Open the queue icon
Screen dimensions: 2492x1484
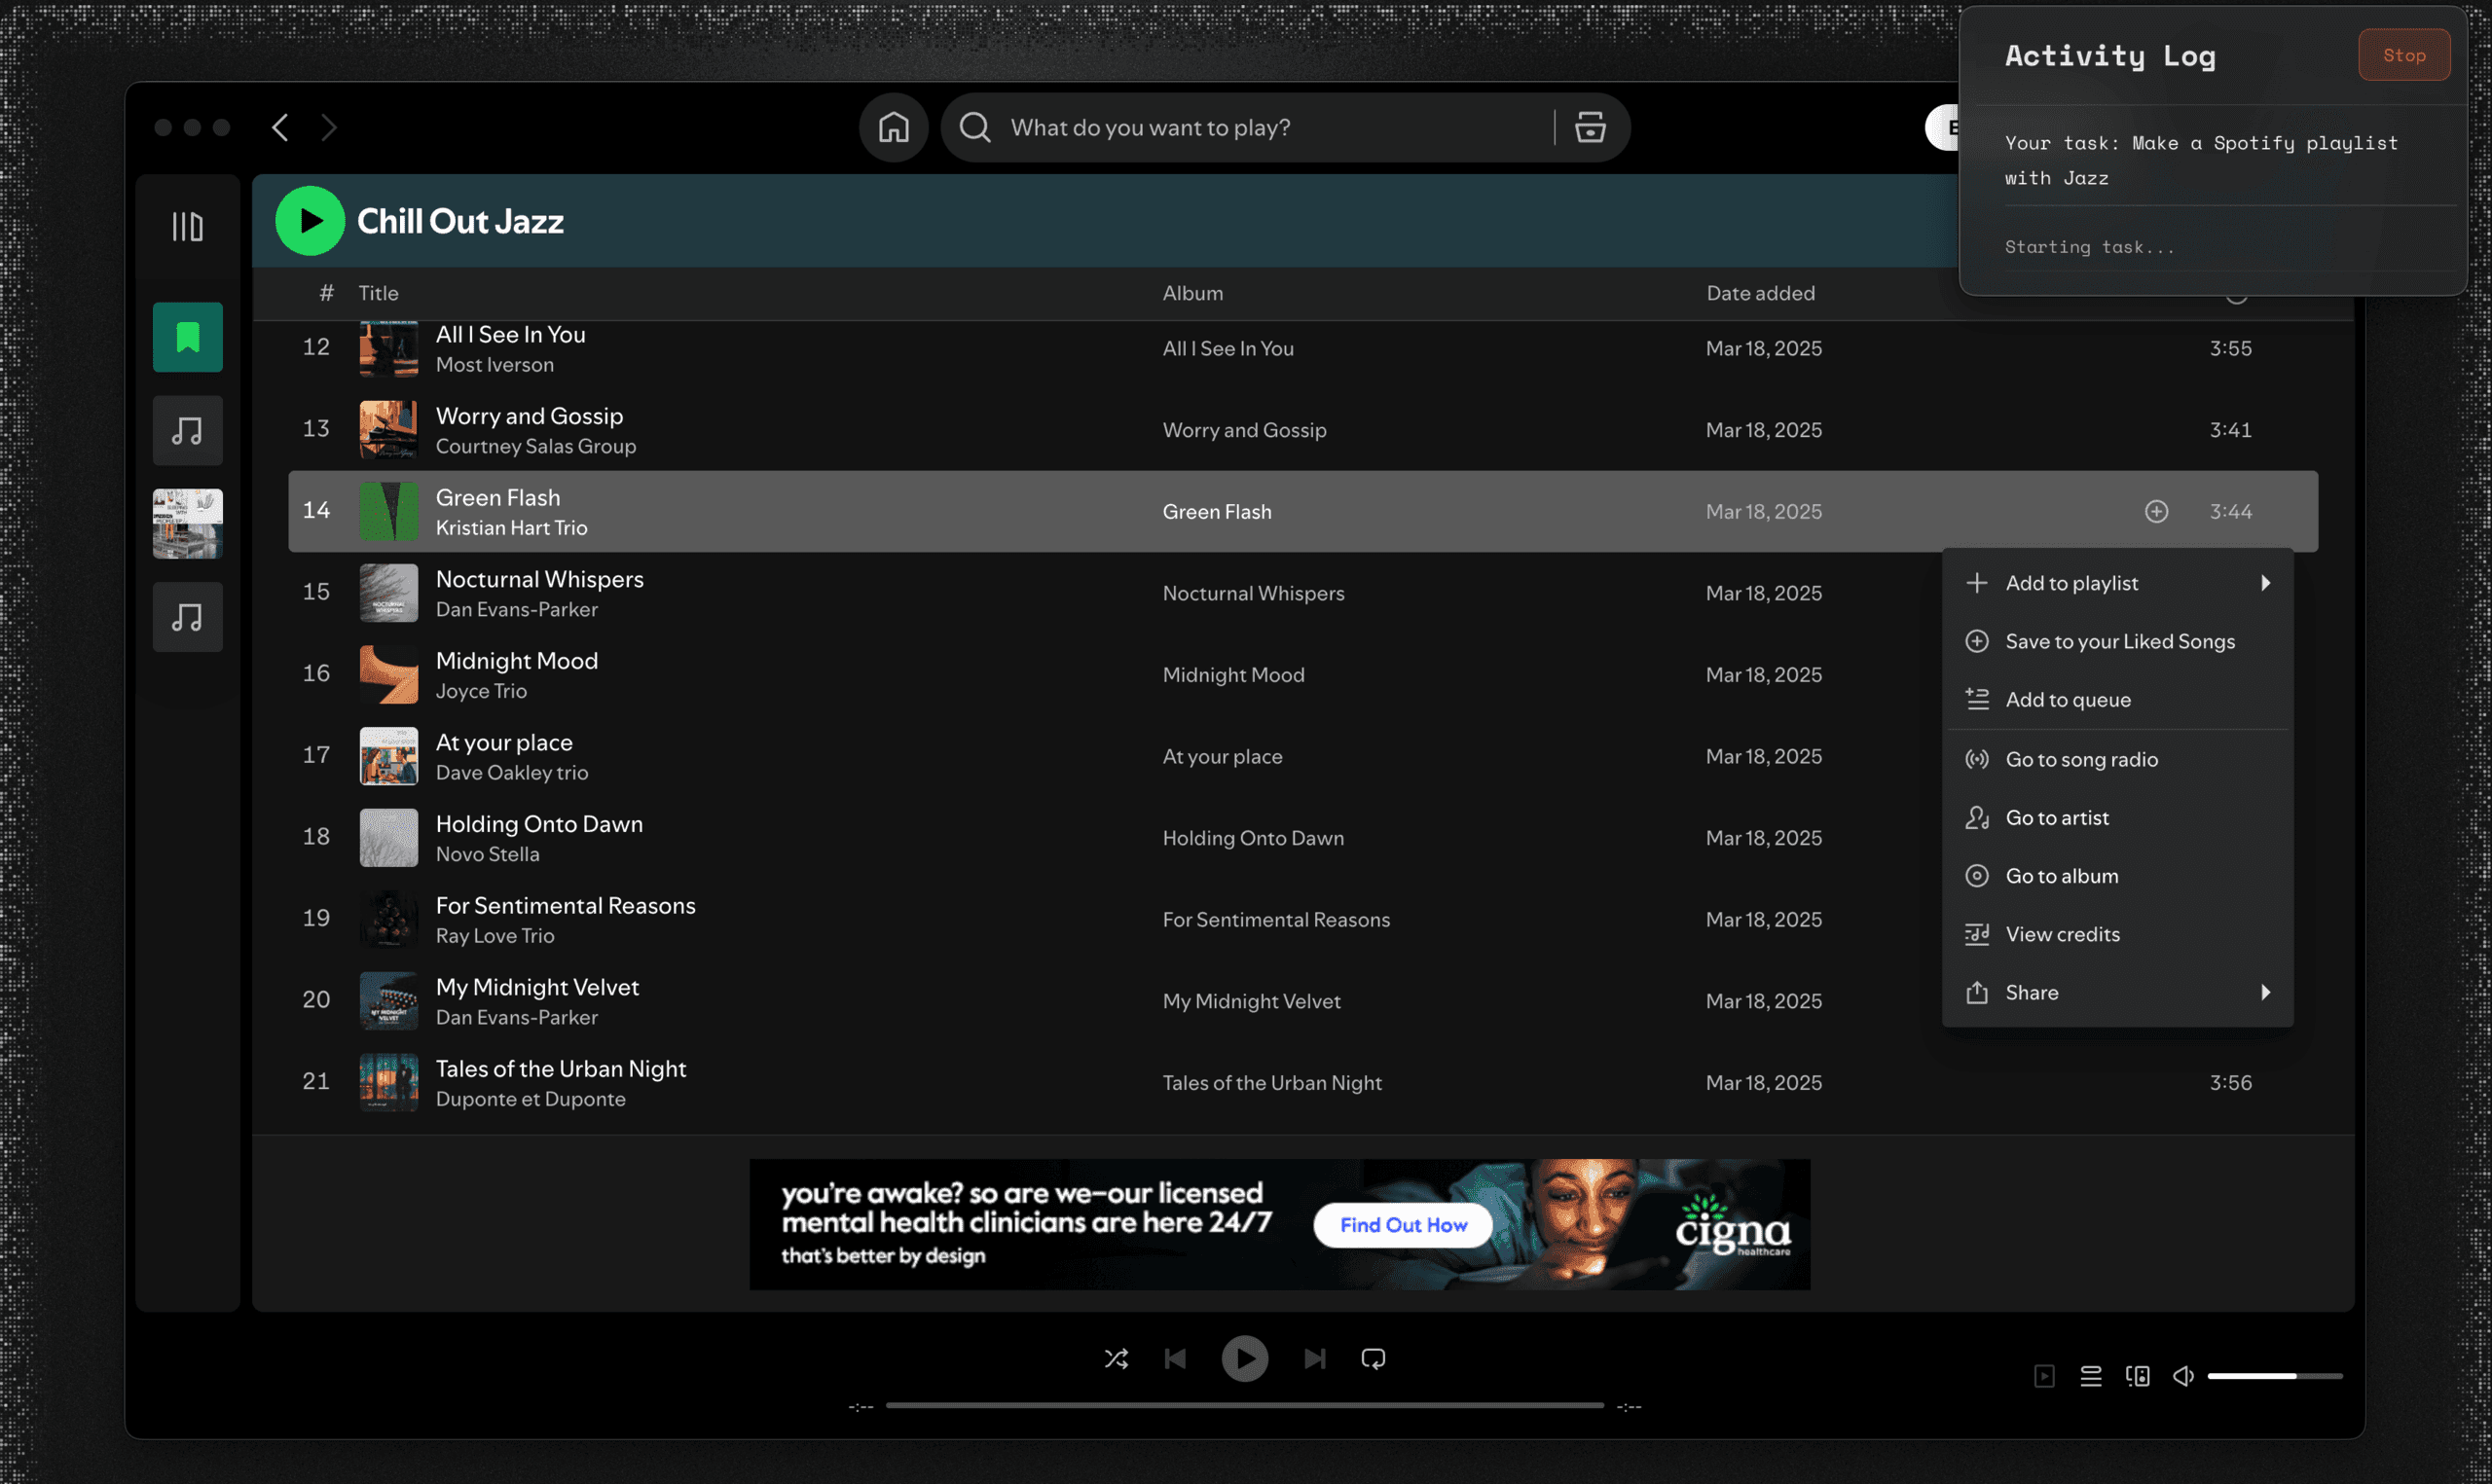2090,1376
